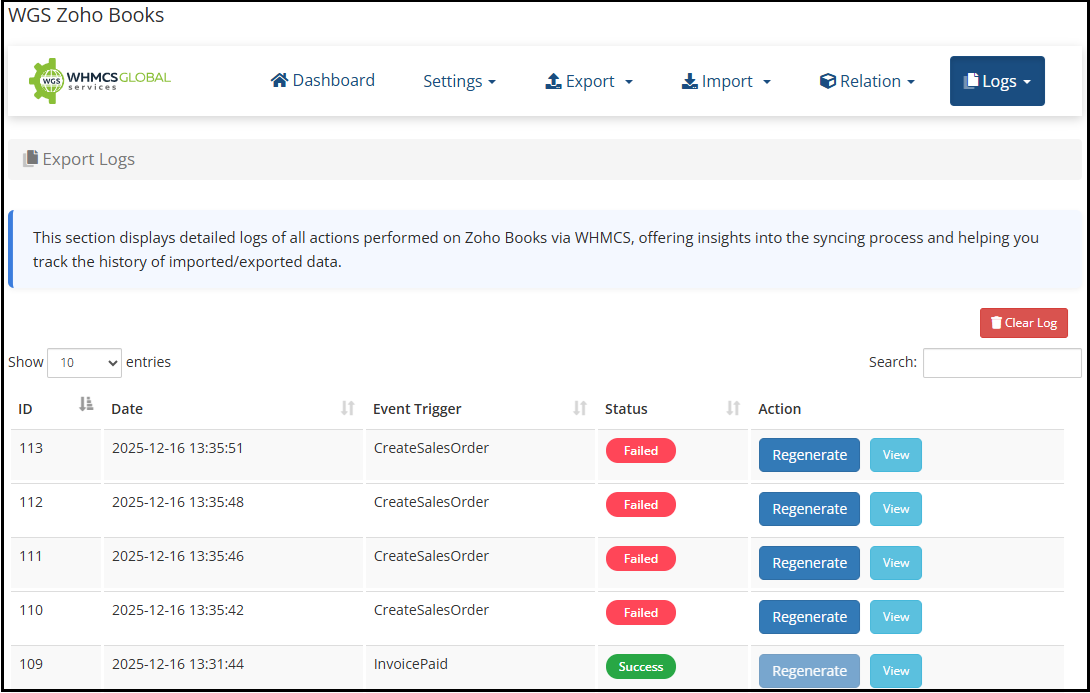
Task: Sort by Status column arrows icon
Action: (x=733, y=408)
